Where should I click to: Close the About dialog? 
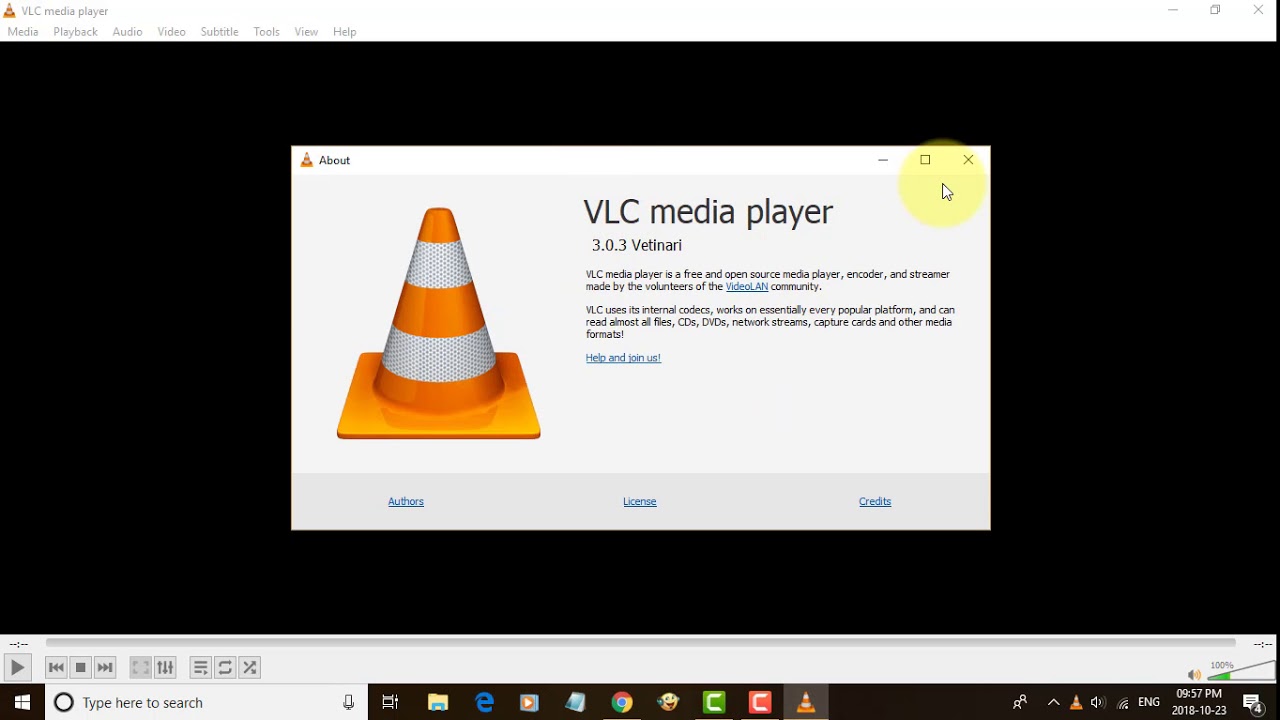(x=968, y=160)
